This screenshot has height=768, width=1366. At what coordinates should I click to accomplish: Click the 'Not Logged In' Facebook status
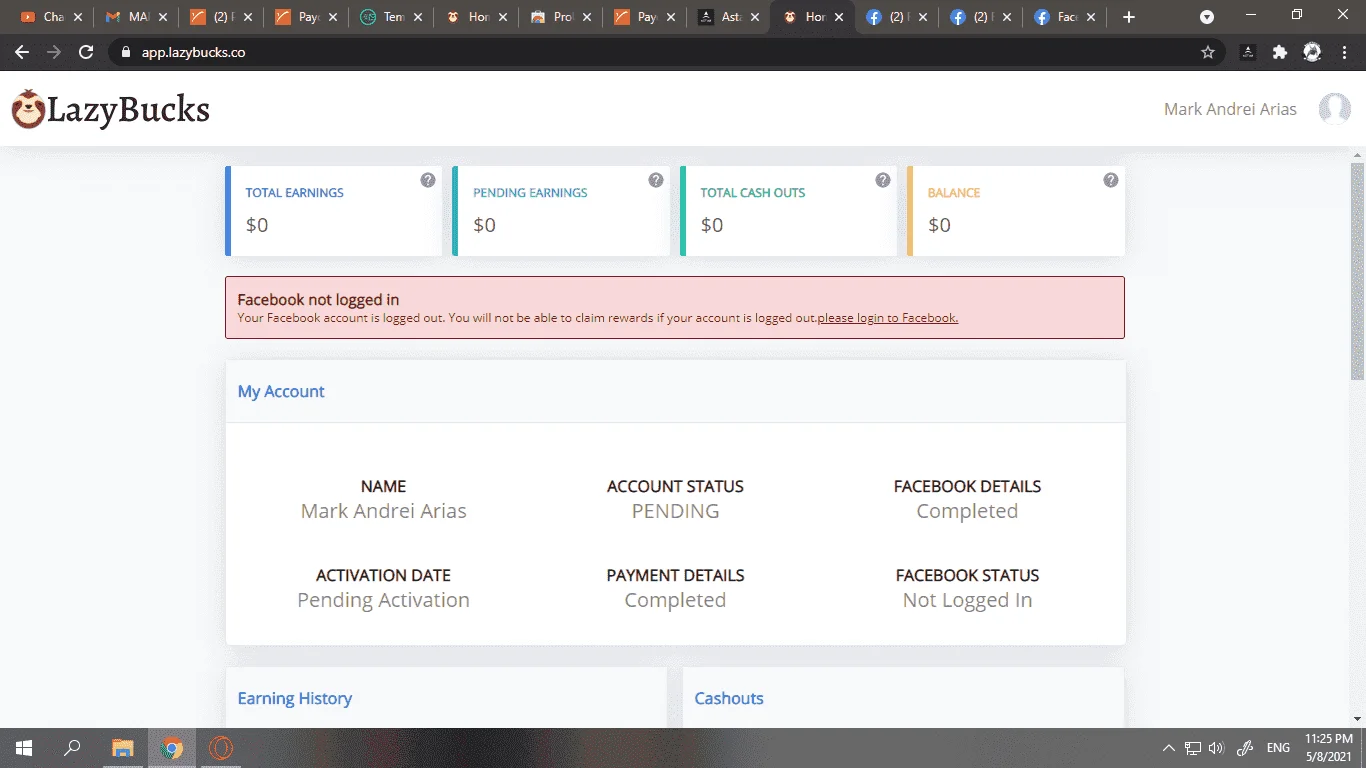pos(967,600)
